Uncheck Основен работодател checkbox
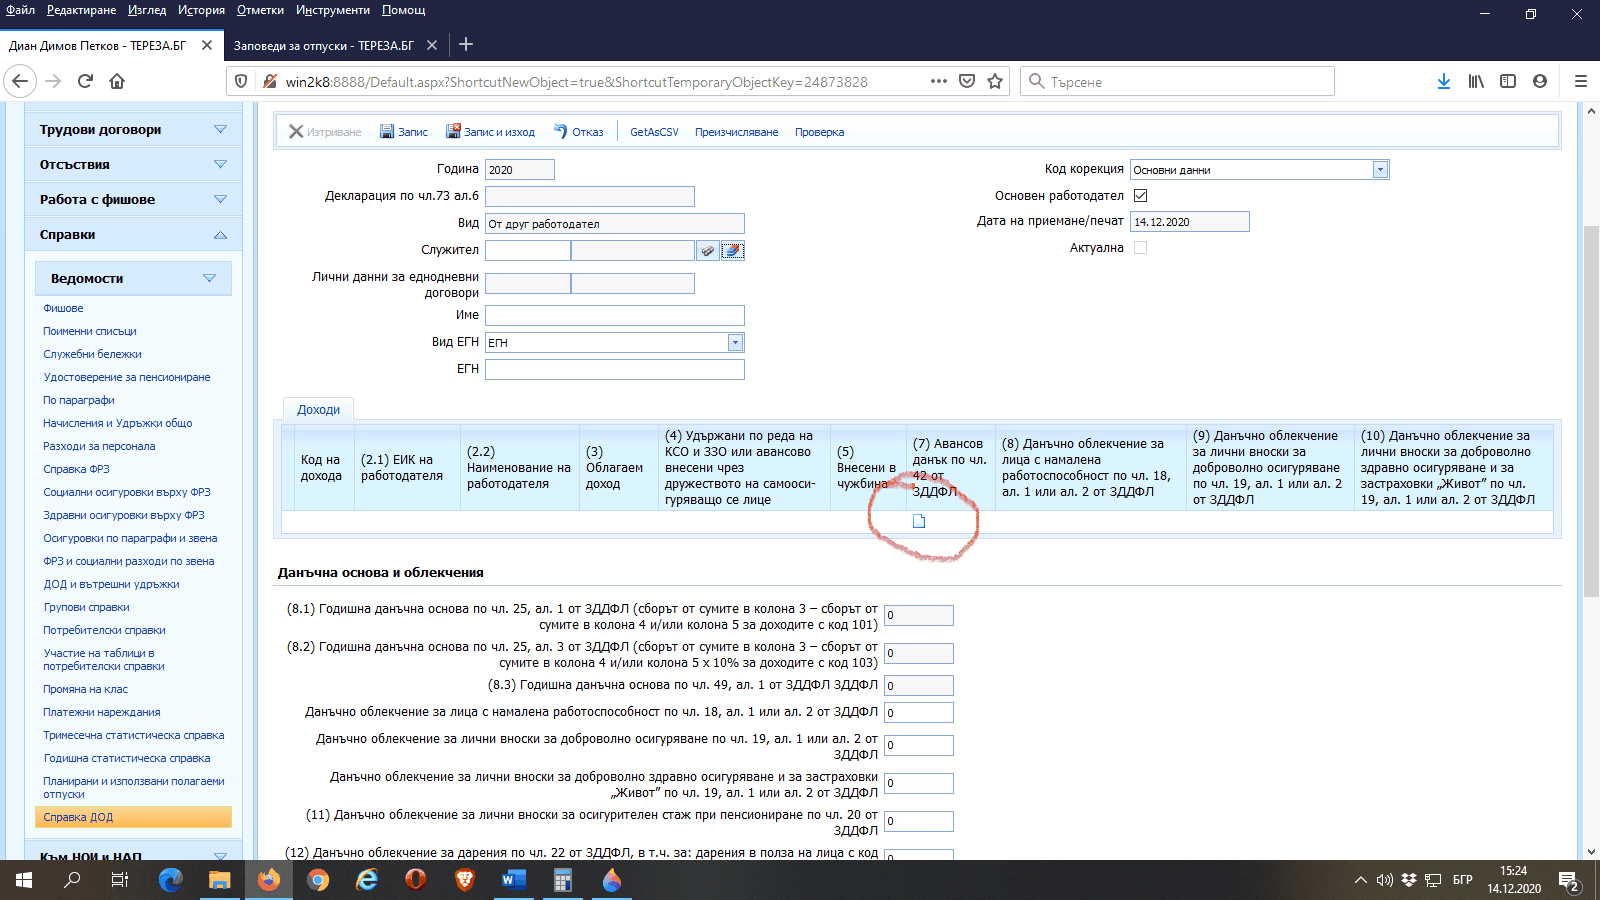 tap(1140, 195)
